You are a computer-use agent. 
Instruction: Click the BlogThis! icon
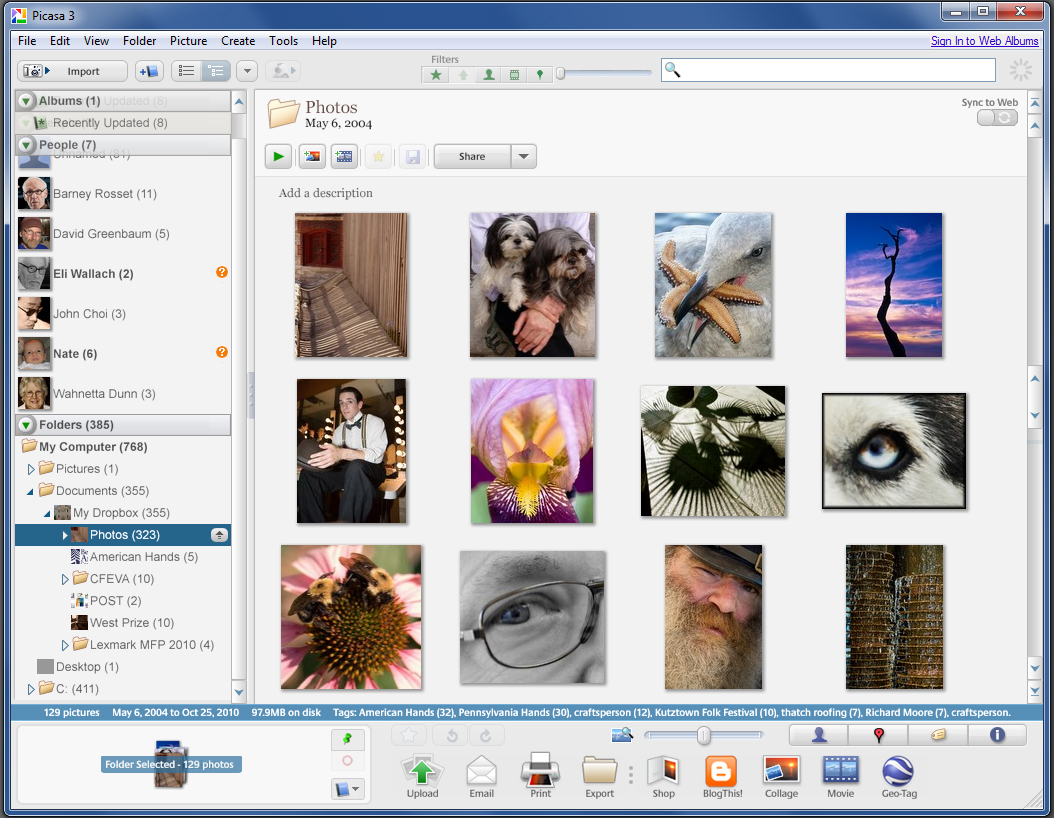[x=721, y=772]
